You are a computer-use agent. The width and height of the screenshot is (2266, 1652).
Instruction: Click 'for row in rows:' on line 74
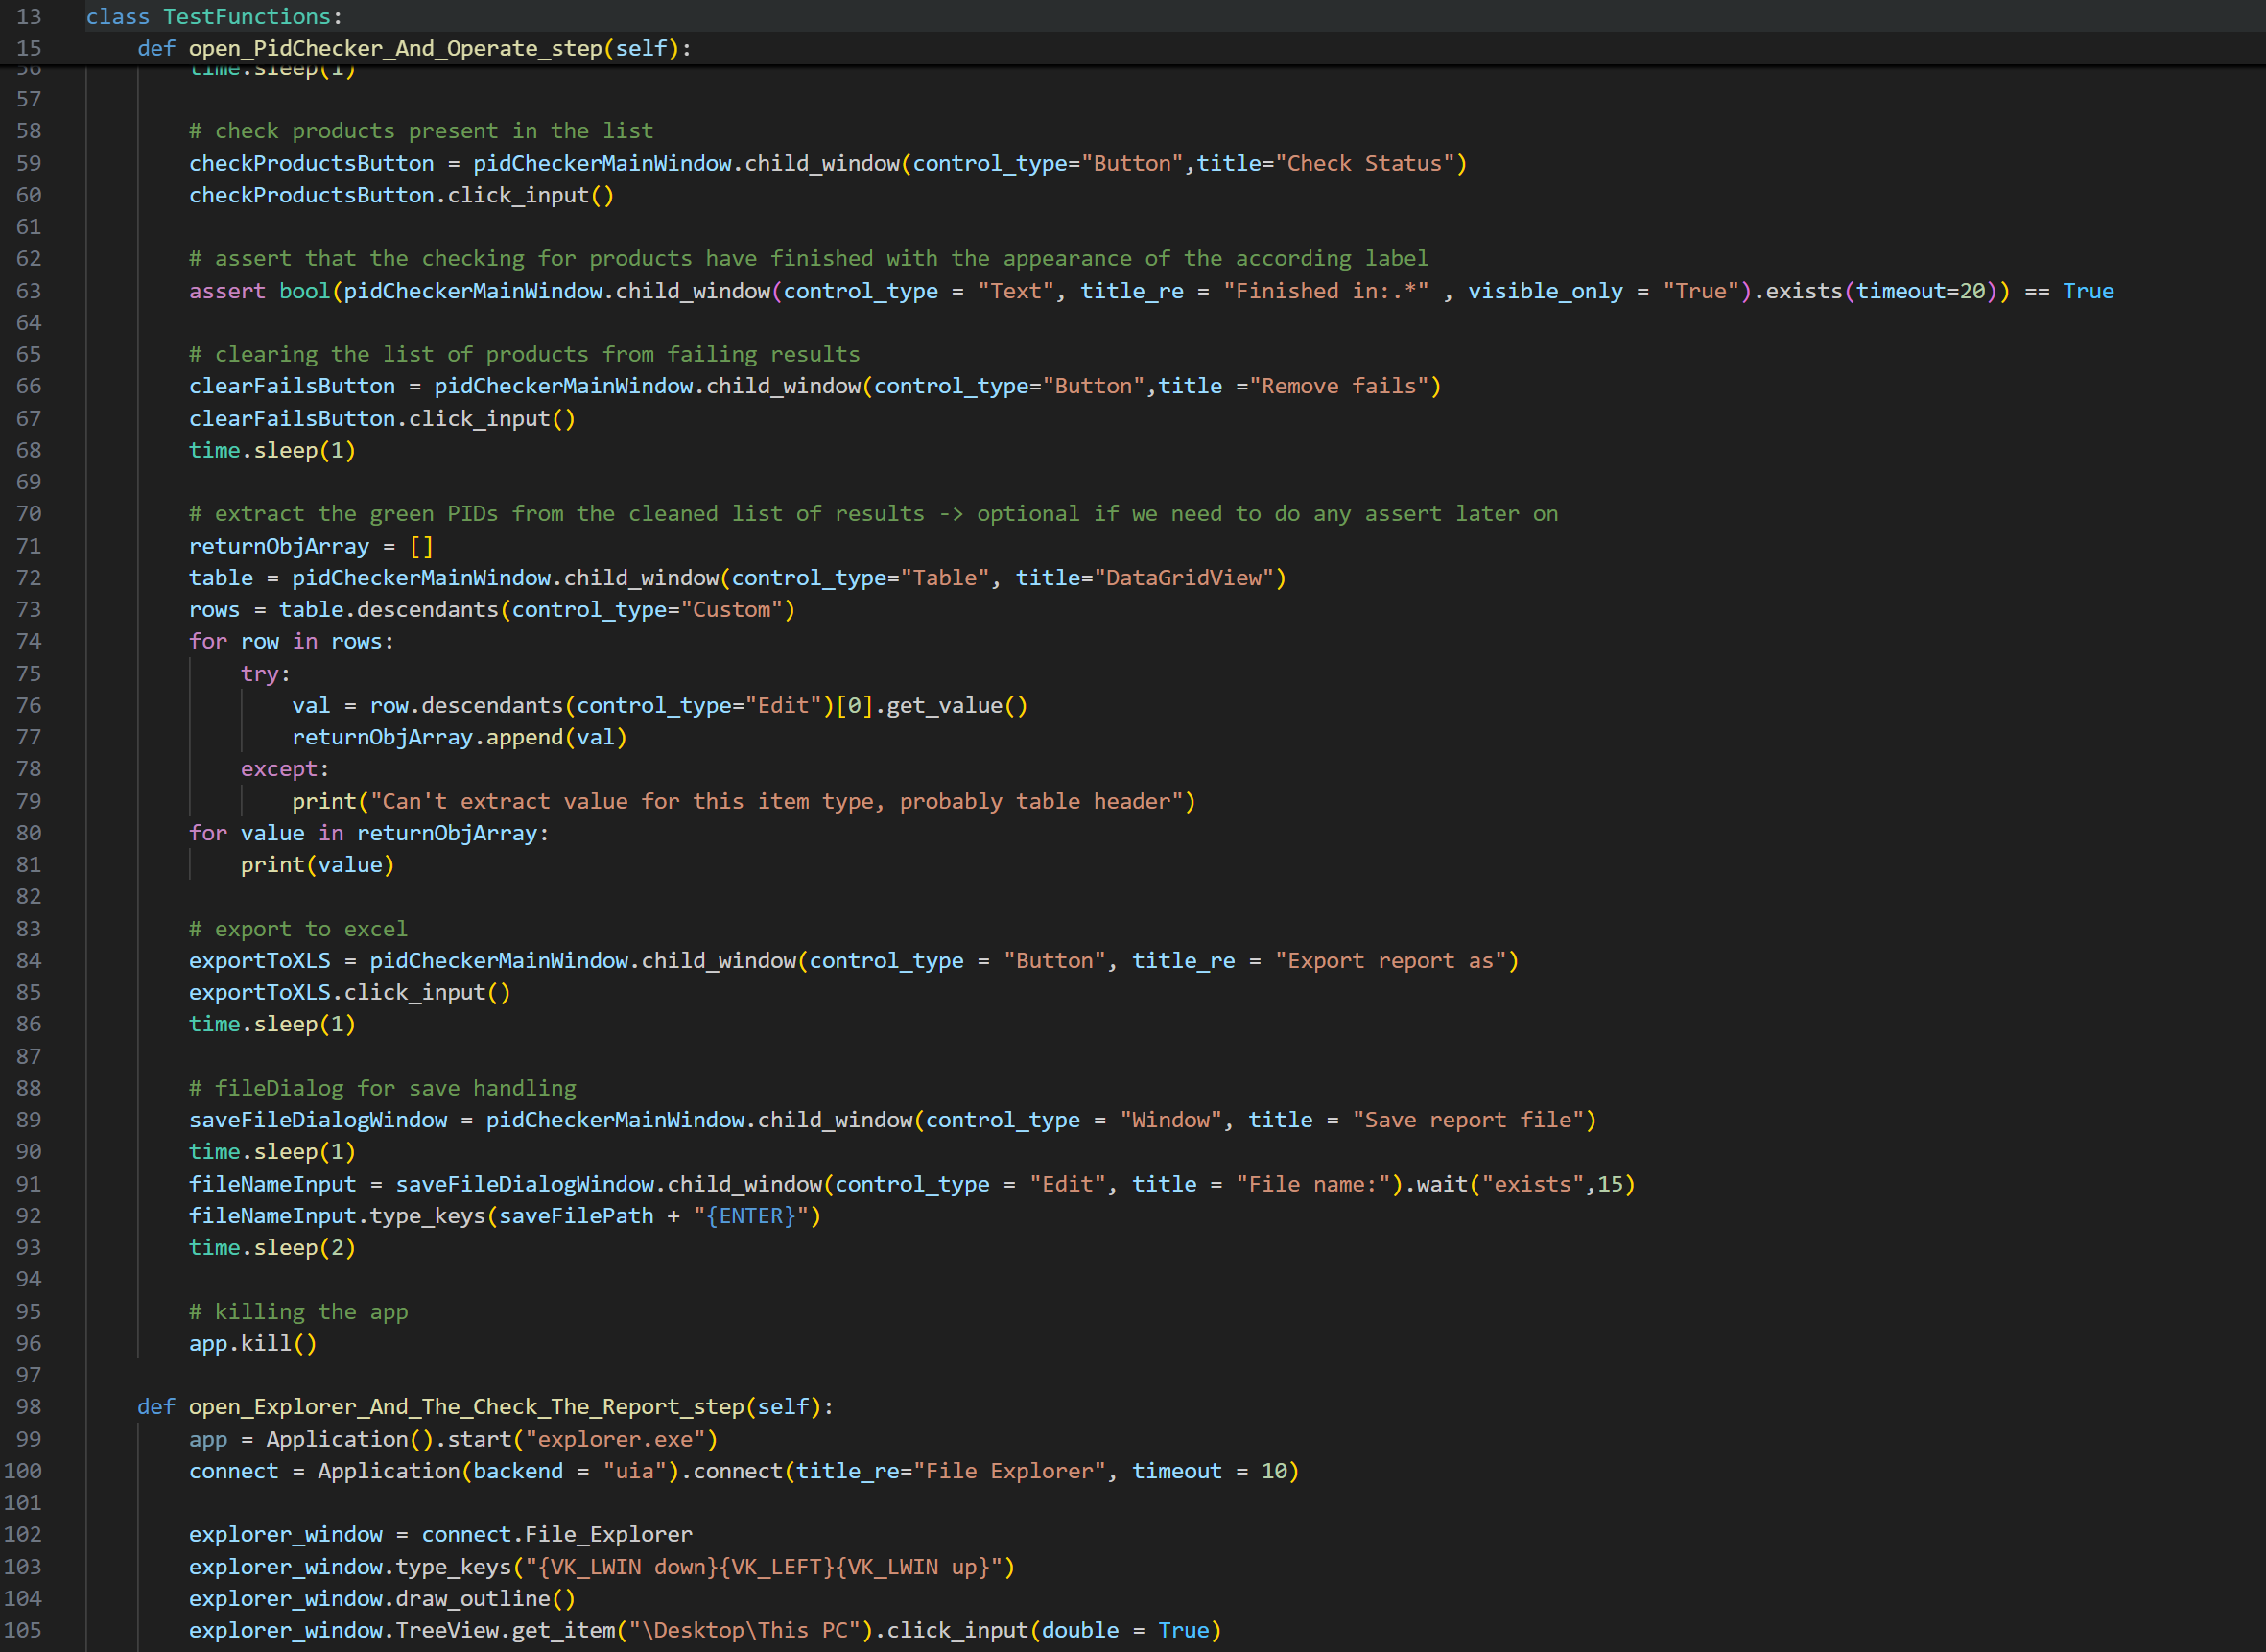pos(291,641)
